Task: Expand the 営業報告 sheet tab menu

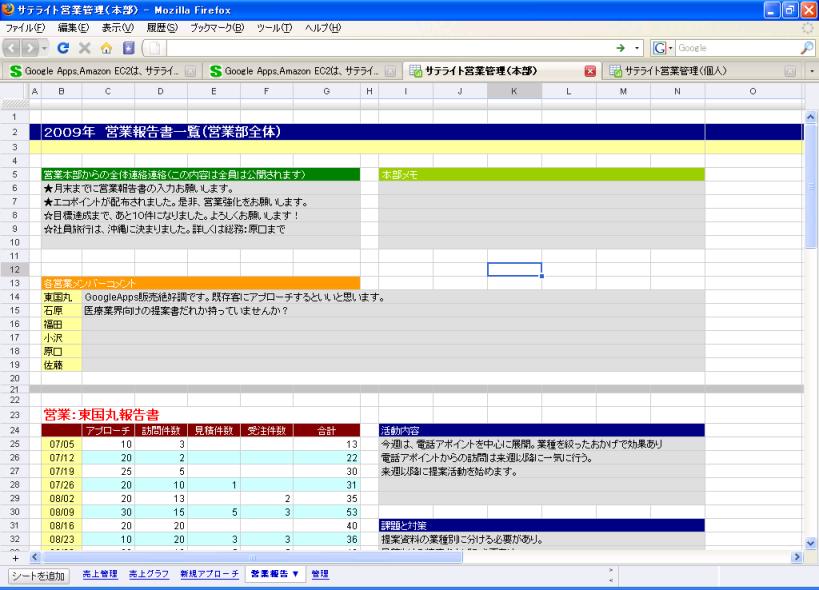Action: tap(296, 575)
